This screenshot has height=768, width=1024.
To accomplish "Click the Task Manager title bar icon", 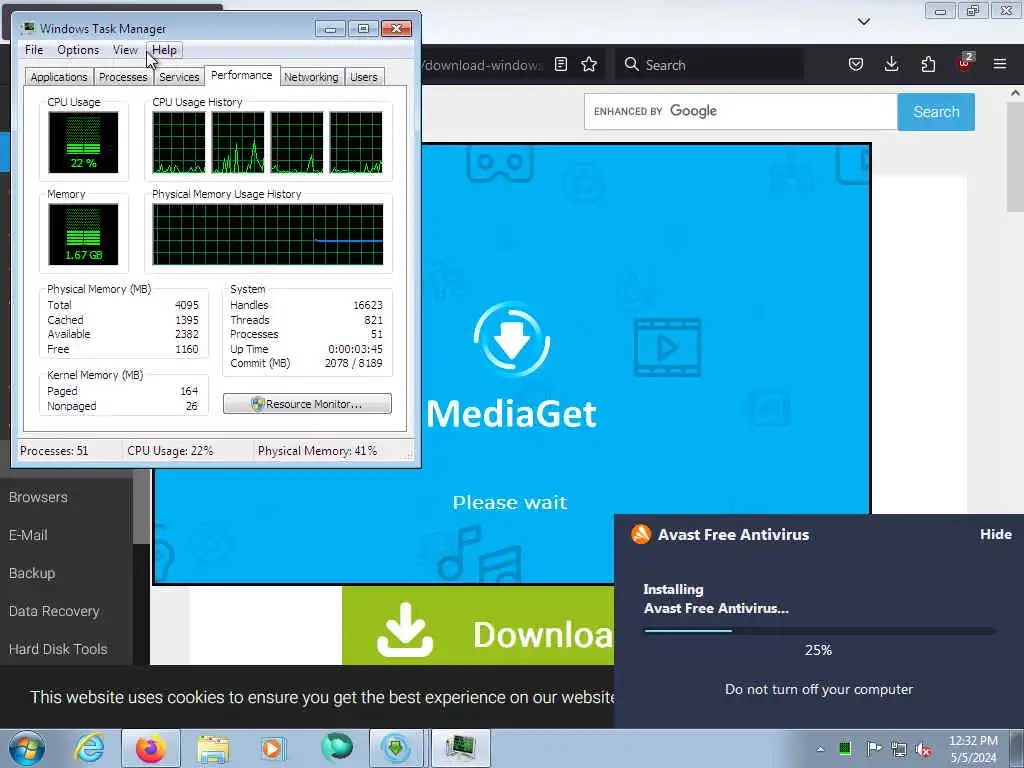I will pos(28,28).
